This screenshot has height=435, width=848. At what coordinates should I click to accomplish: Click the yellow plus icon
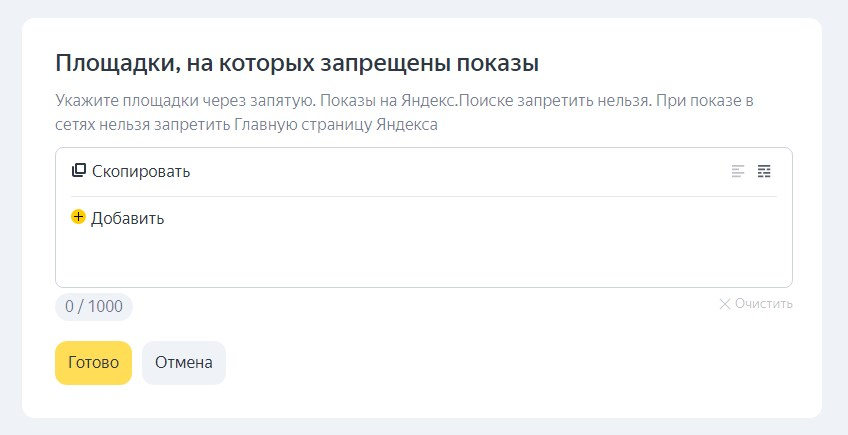(x=78, y=217)
